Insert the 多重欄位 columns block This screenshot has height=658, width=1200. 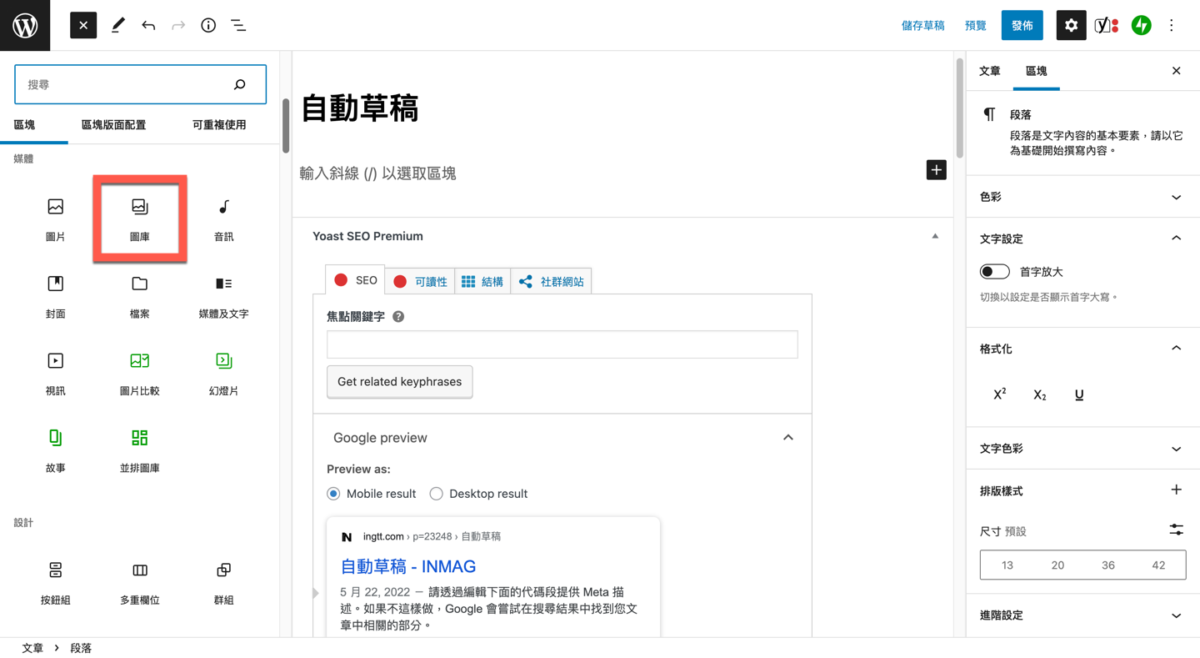point(140,583)
